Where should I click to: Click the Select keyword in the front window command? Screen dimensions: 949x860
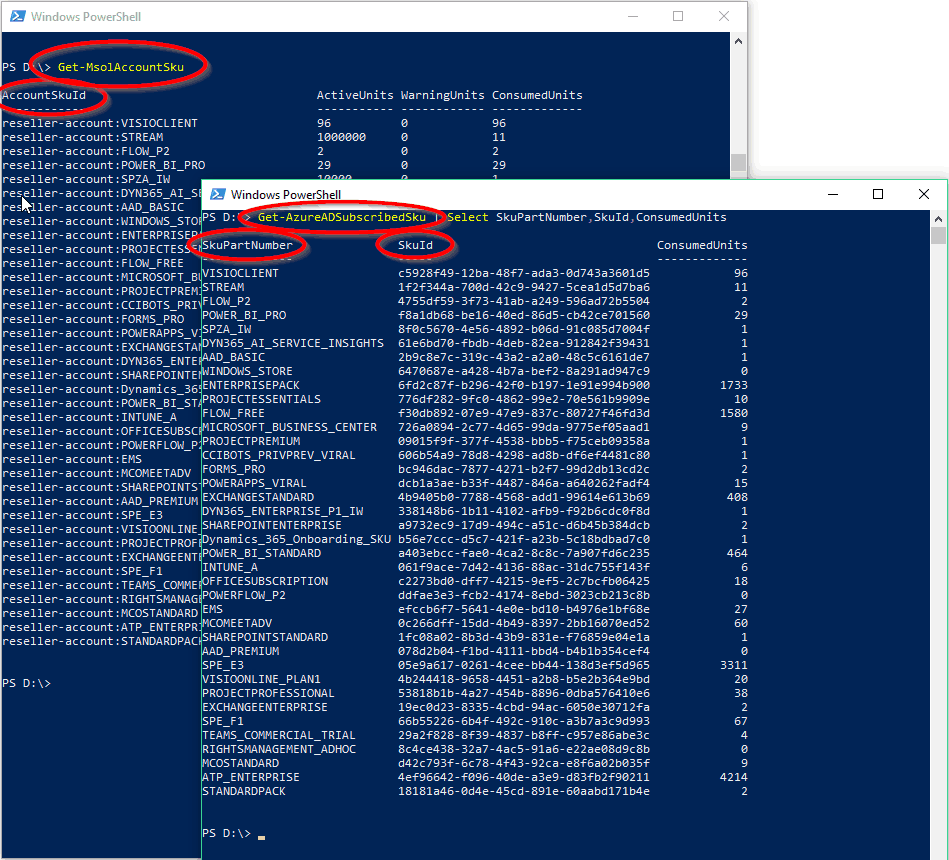[468, 217]
